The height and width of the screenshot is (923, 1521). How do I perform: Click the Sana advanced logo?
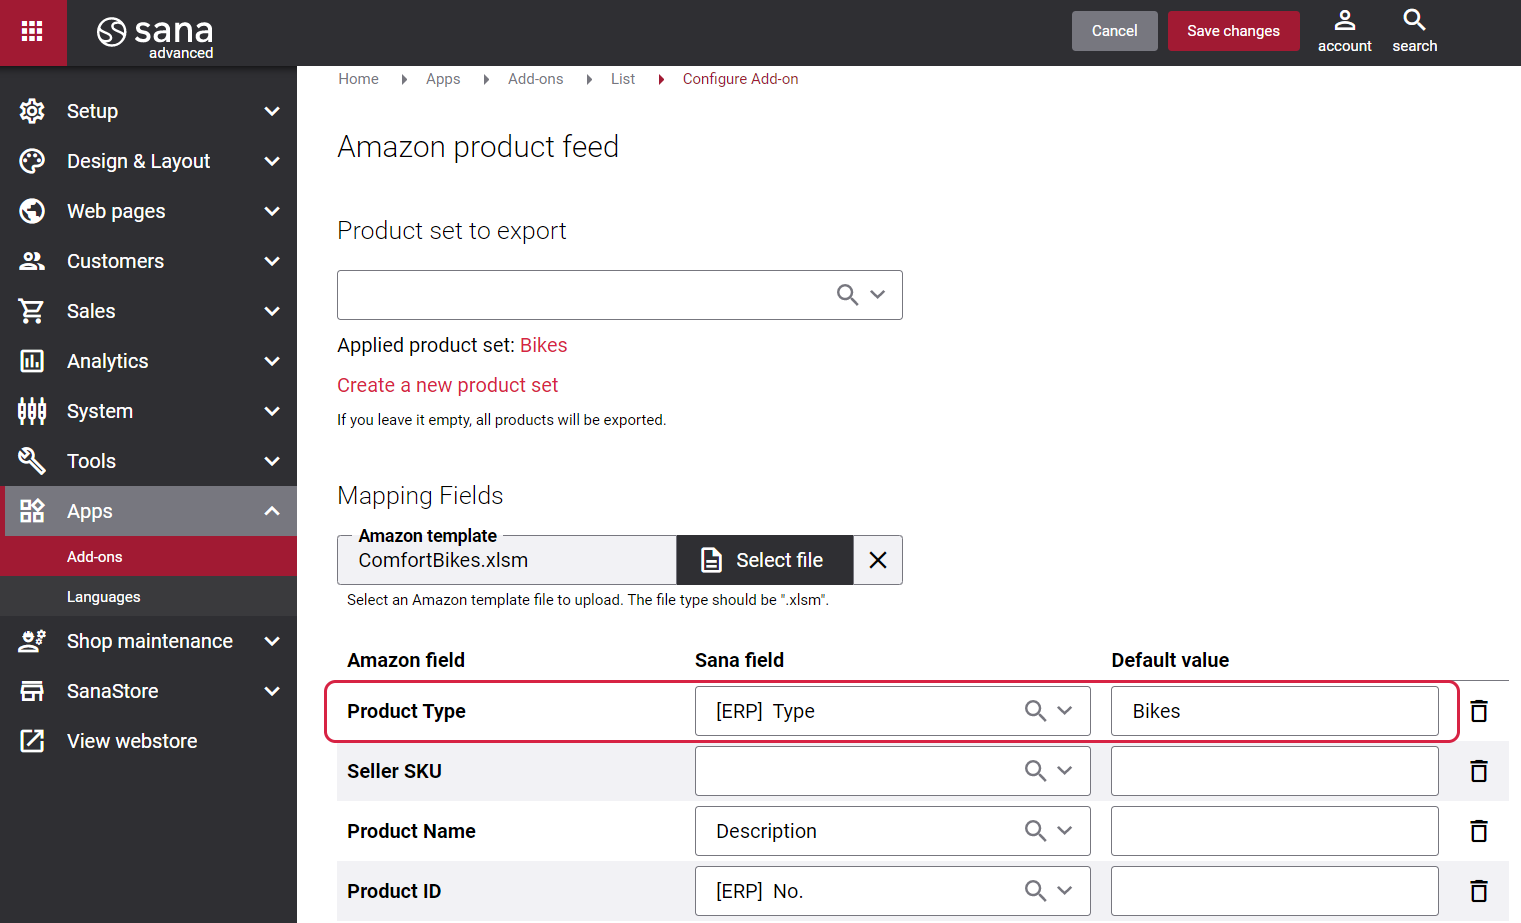point(155,37)
